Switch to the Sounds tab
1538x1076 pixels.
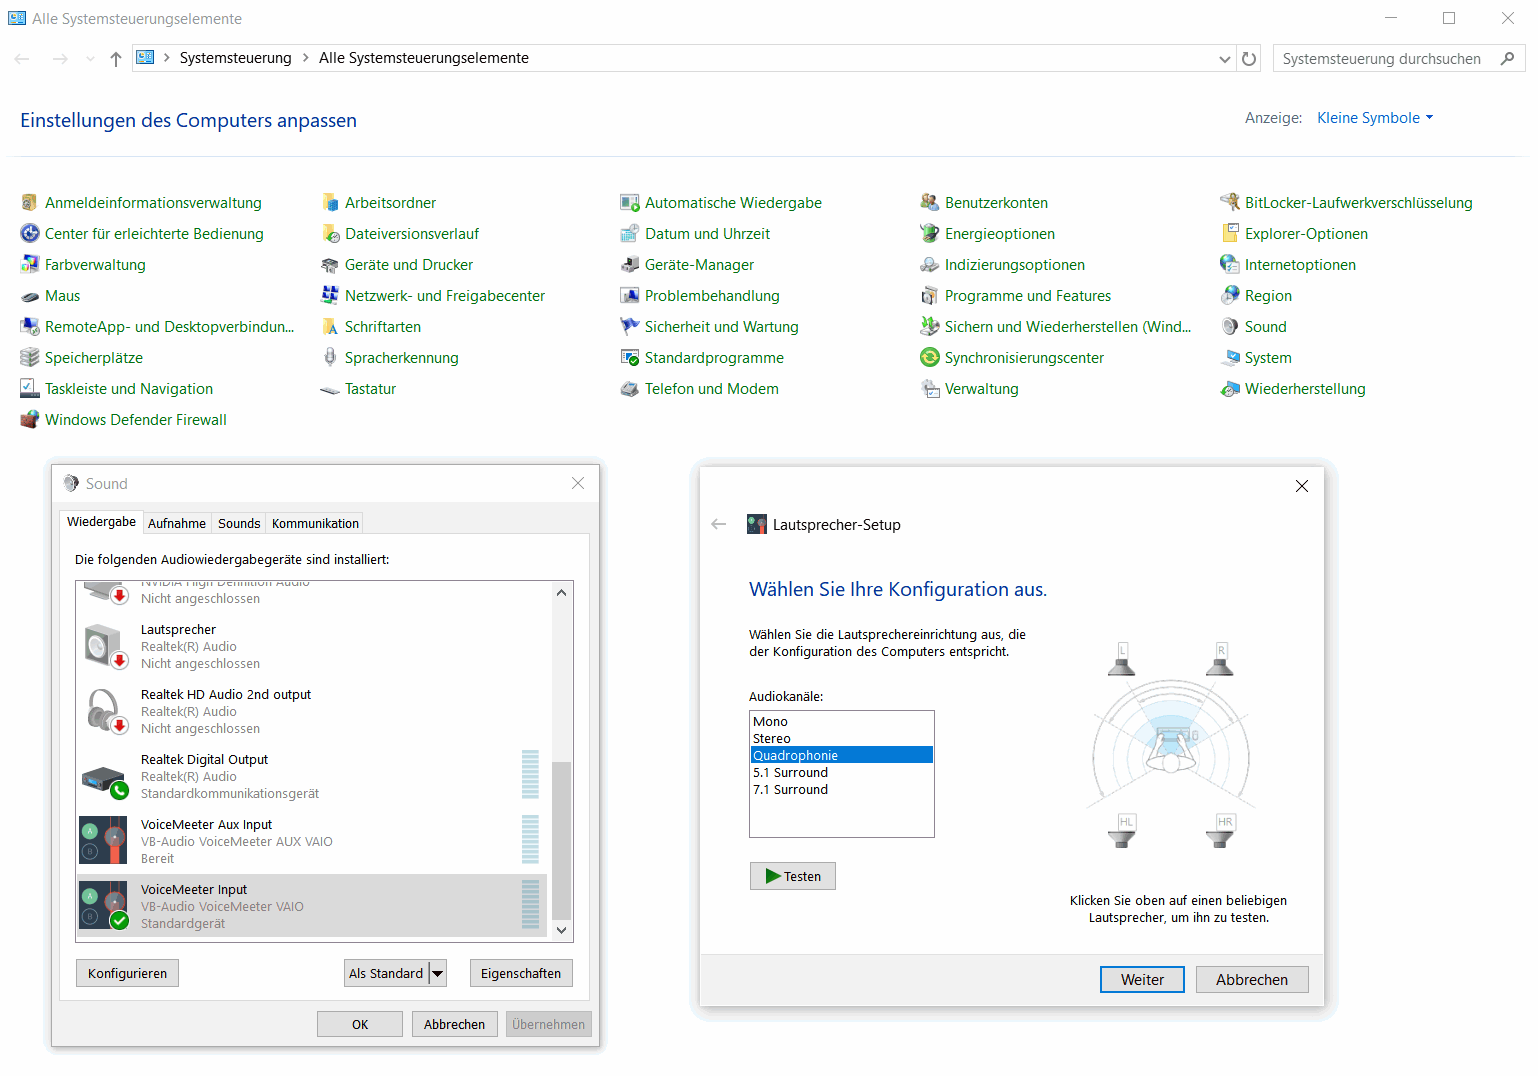[239, 523]
